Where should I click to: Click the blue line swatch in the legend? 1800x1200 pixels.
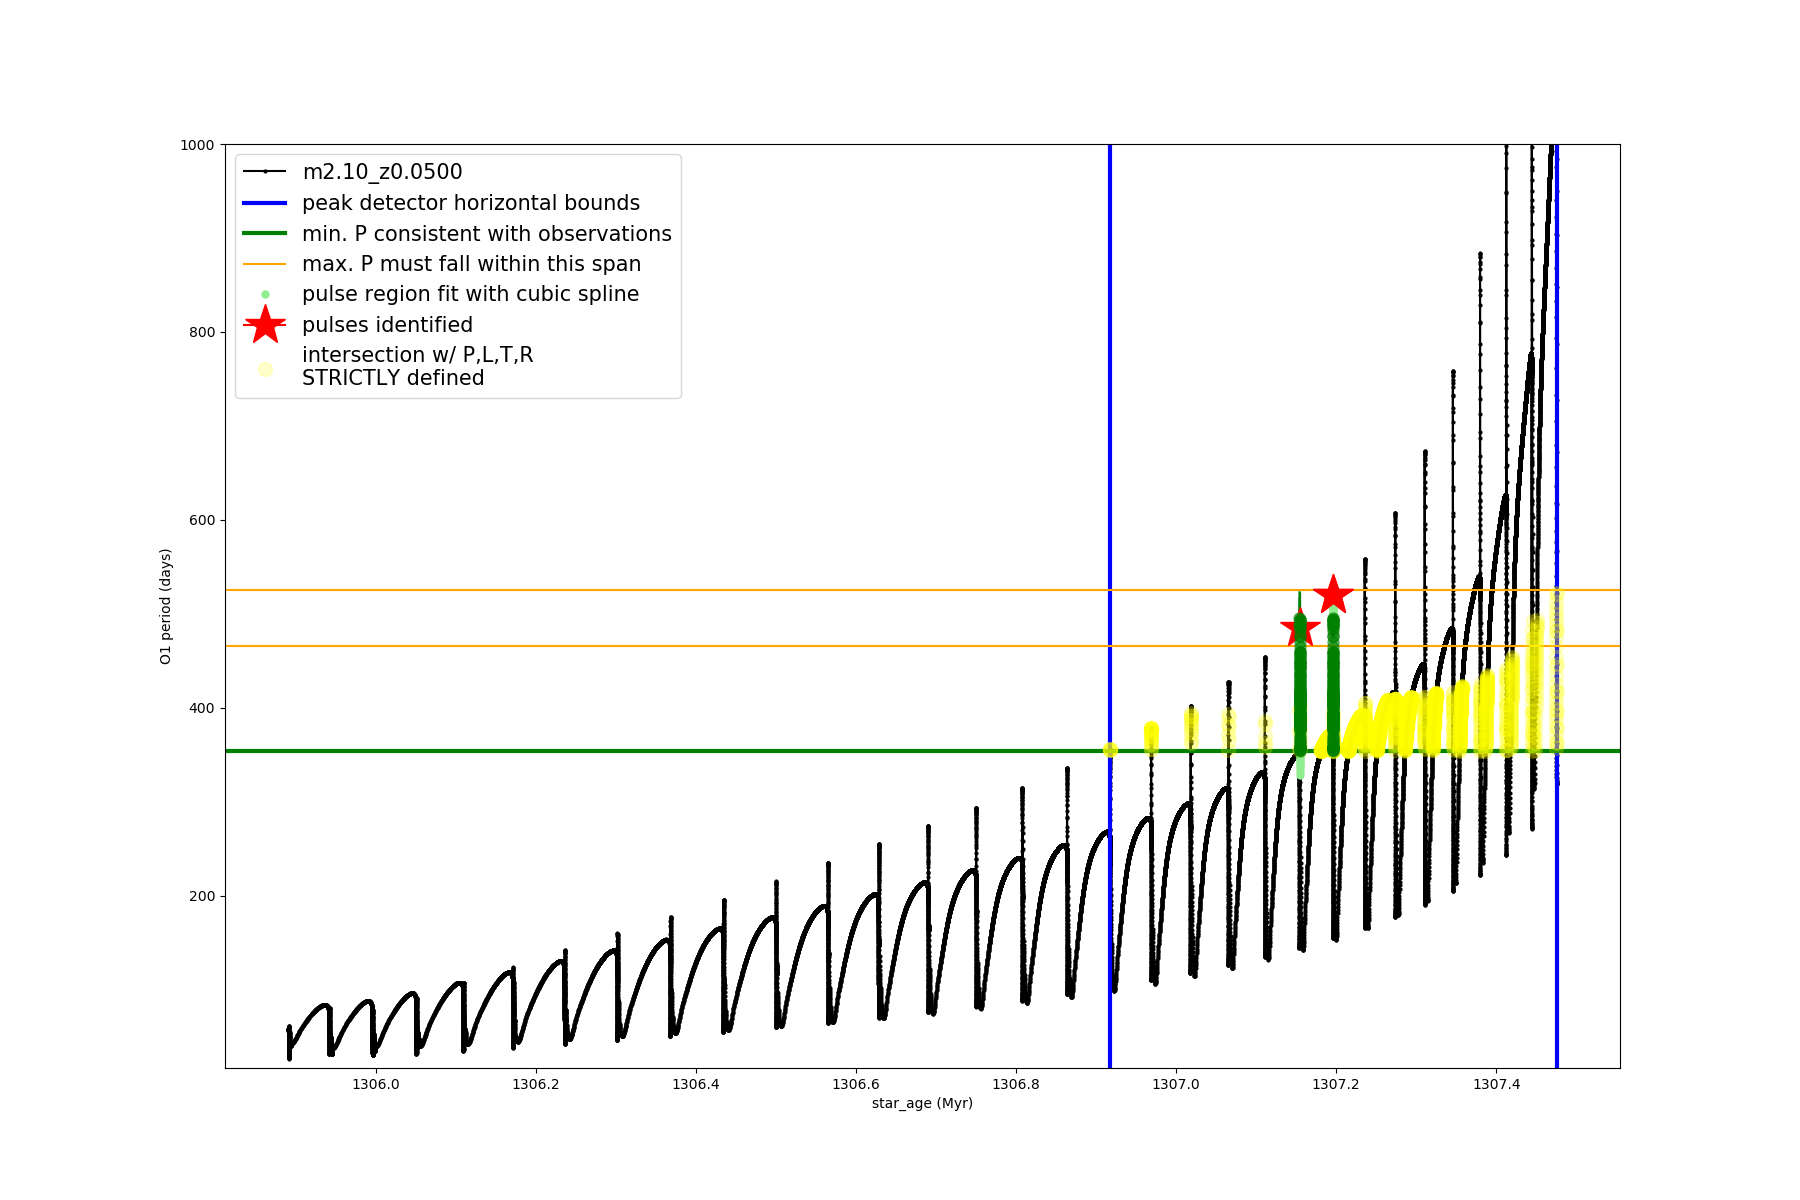tap(265, 203)
